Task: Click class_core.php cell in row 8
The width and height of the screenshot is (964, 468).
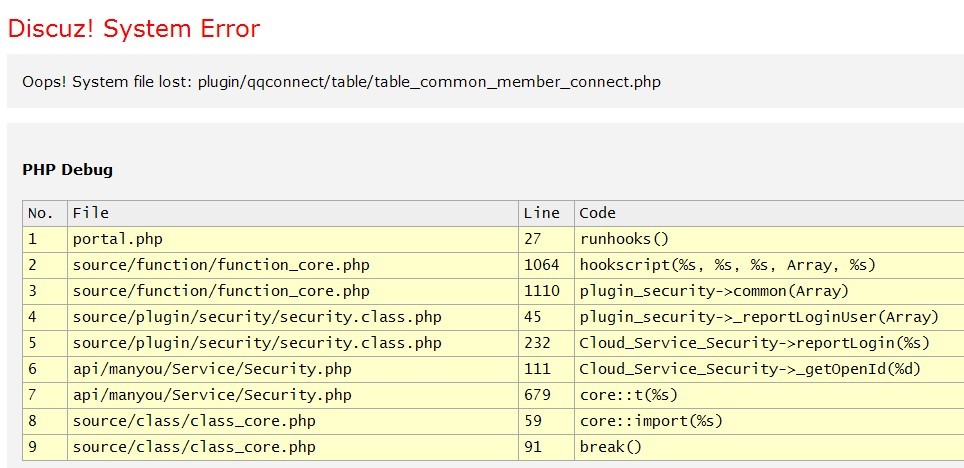Action: (293, 421)
